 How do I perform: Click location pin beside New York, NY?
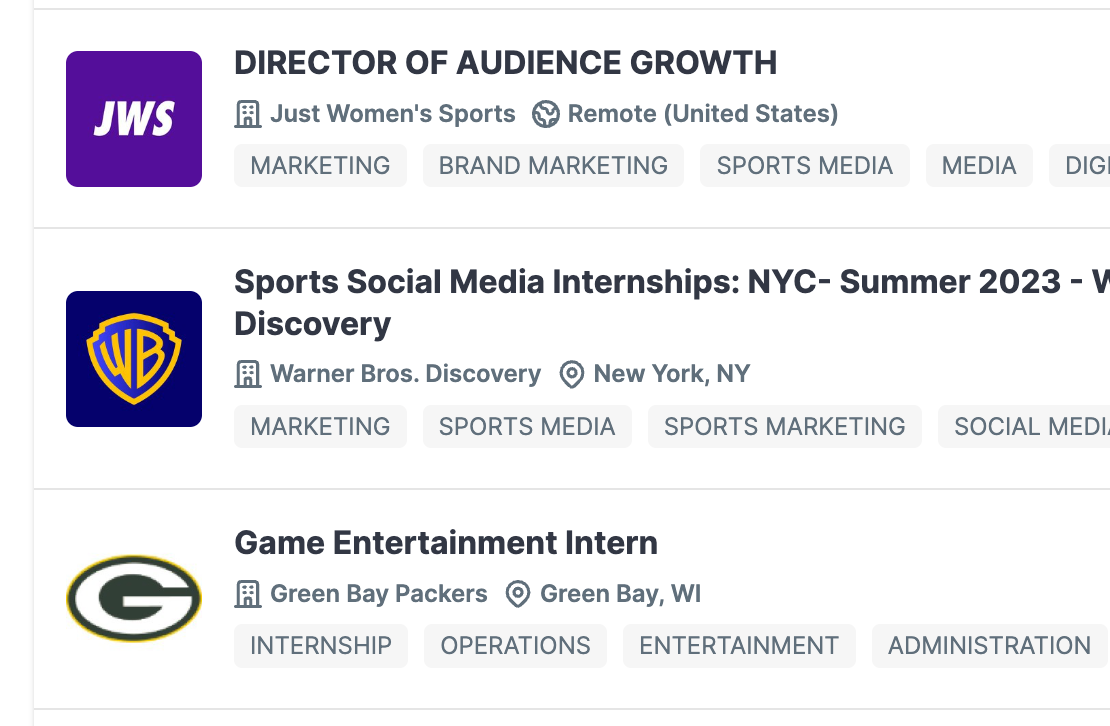571,375
